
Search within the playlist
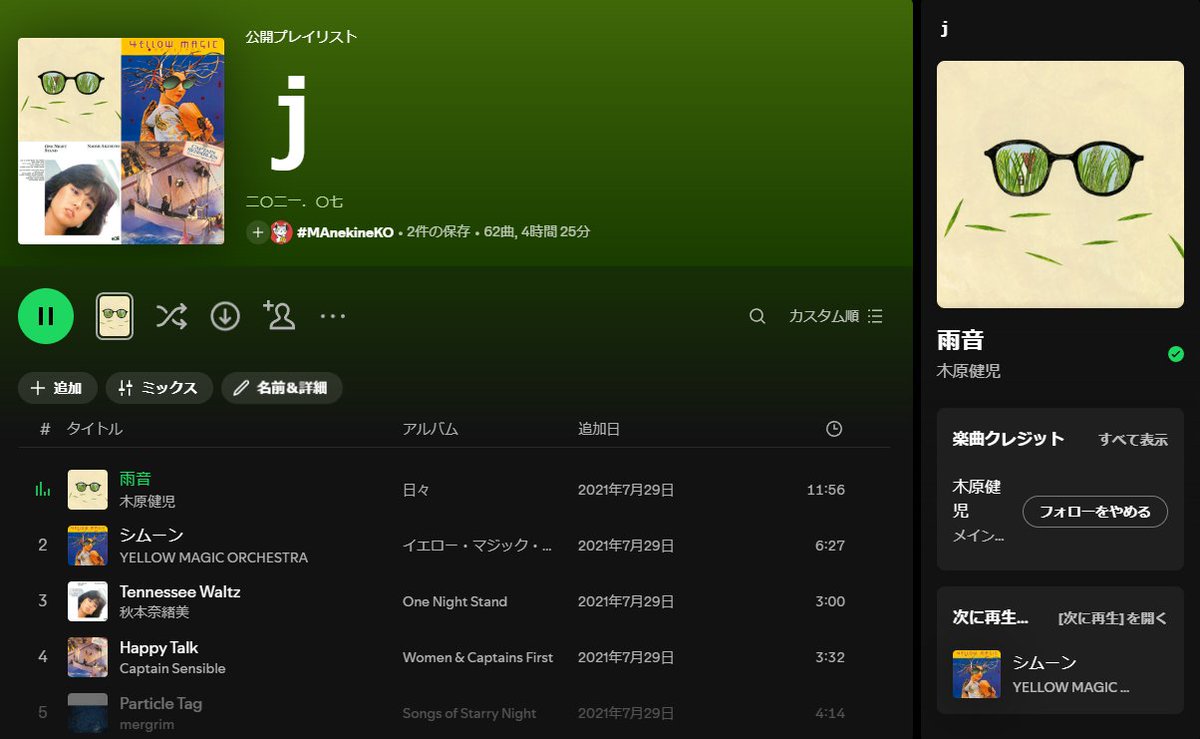pos(757,316)
